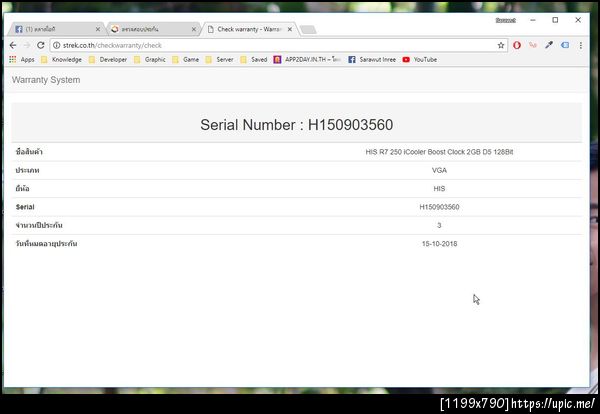Open the Developer bookmarks folder
600x414 pixels.
[x=108, y=59]
